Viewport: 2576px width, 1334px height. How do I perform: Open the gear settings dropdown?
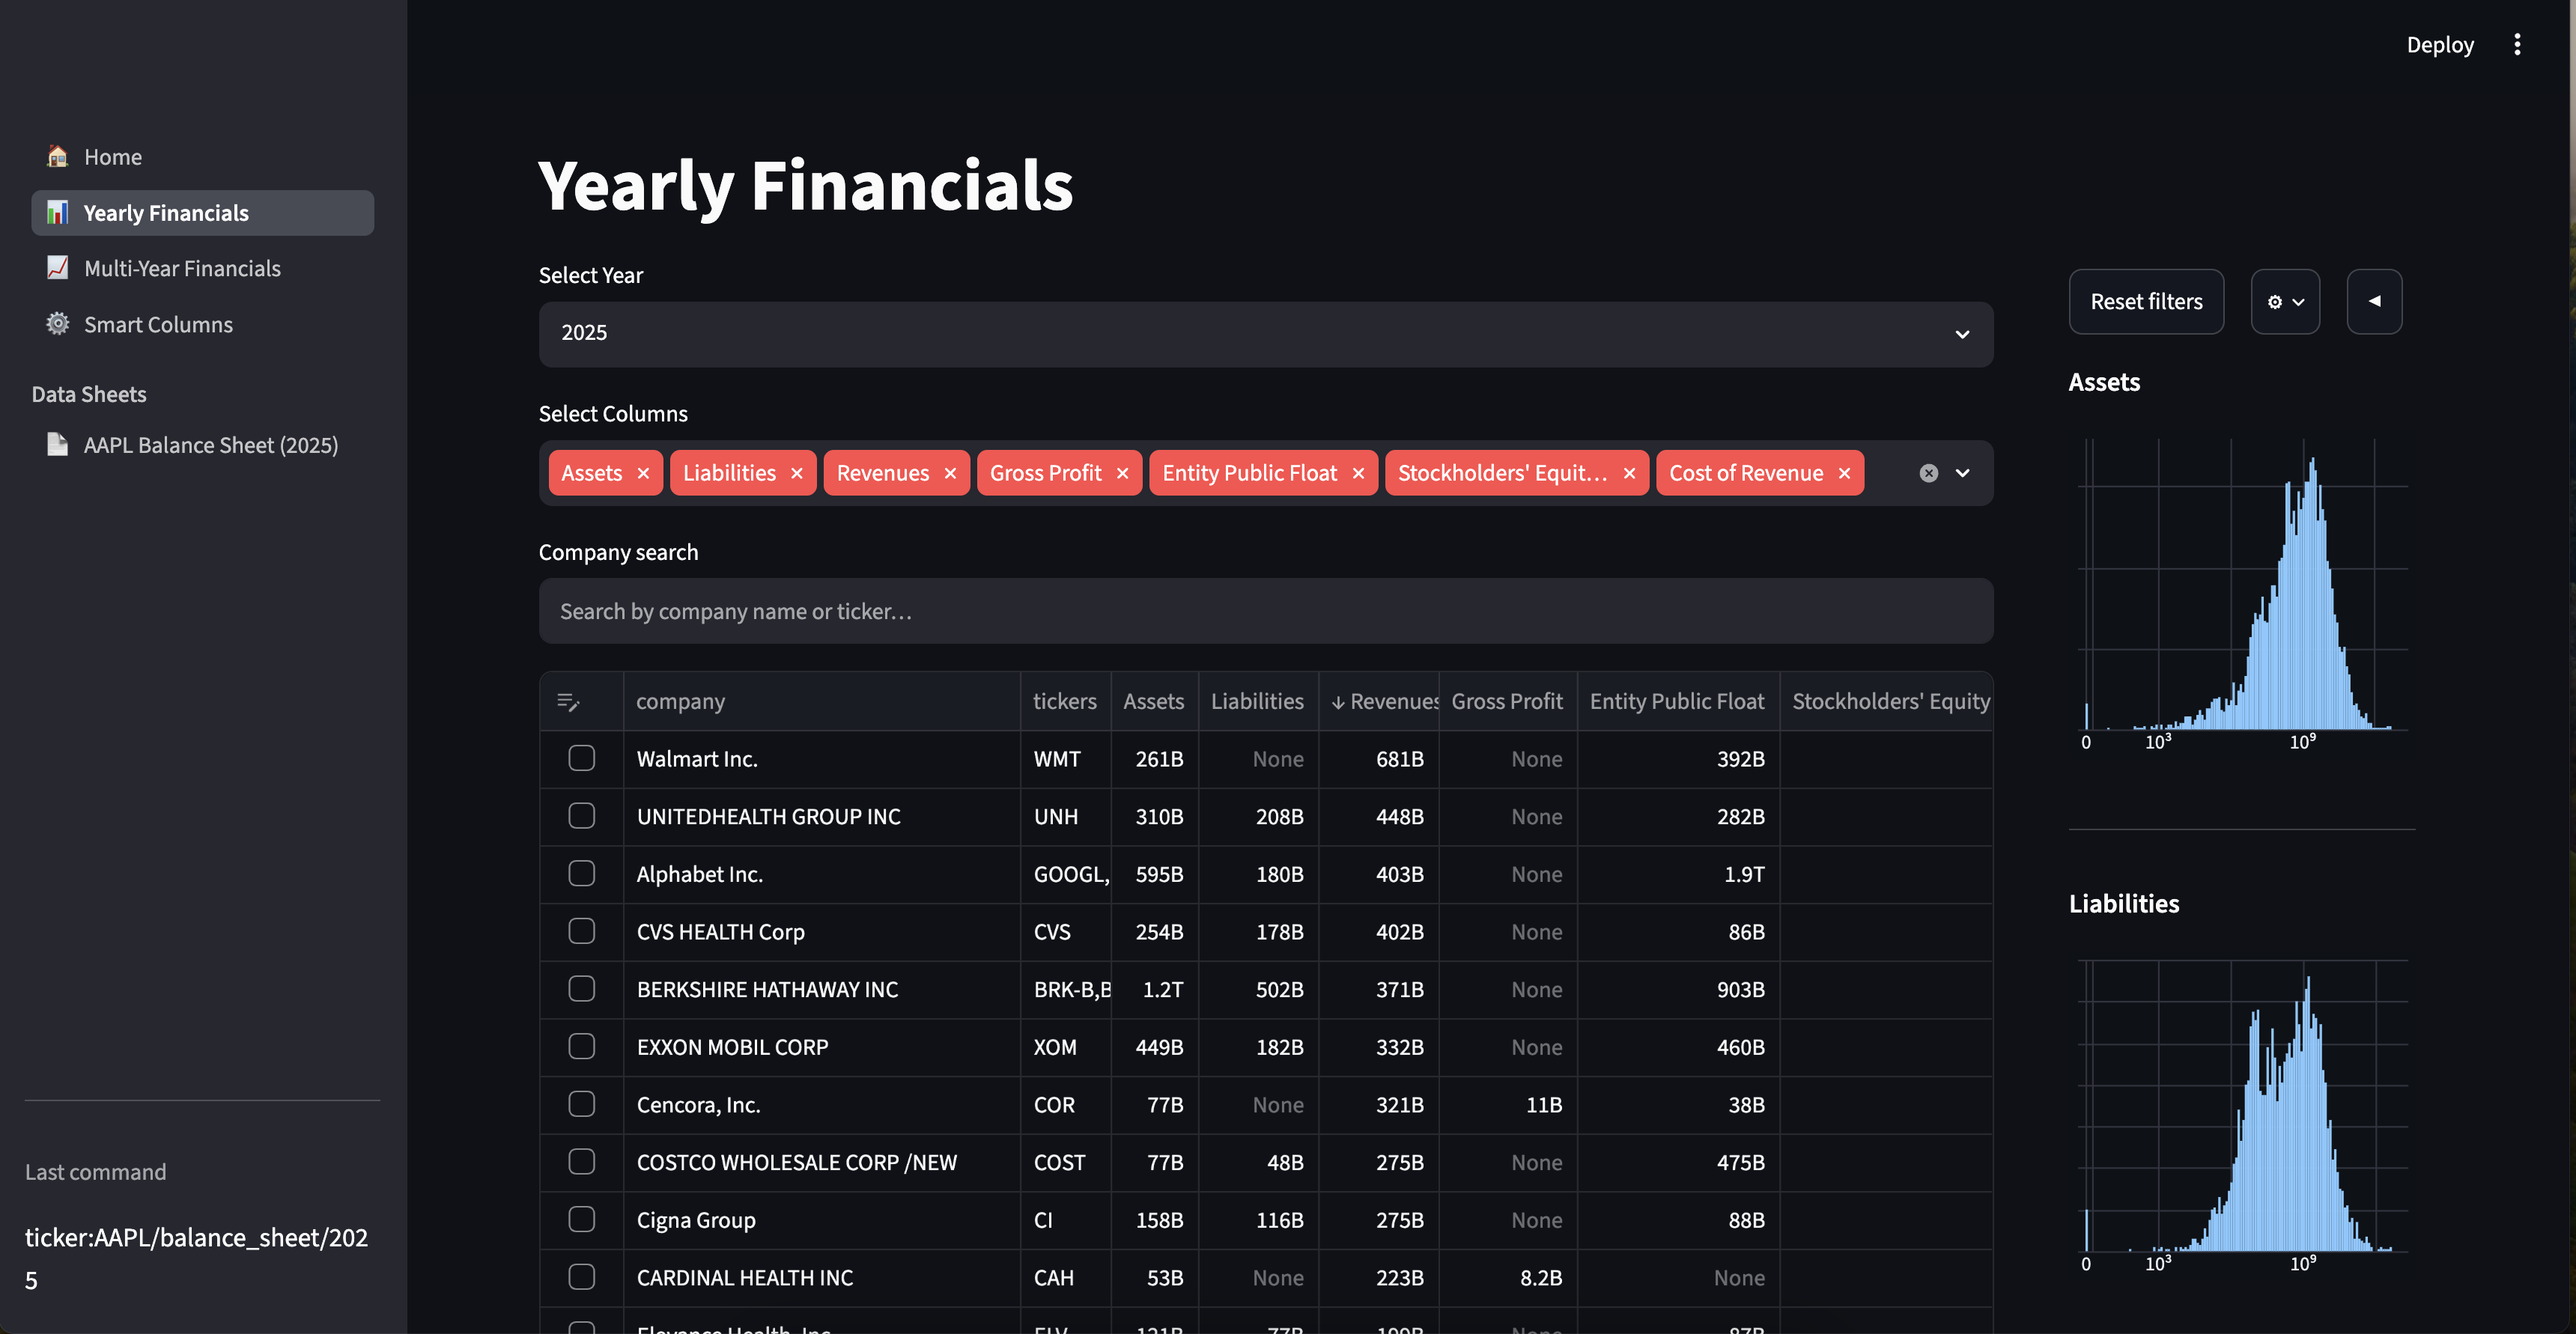(x=2285, y=301)
